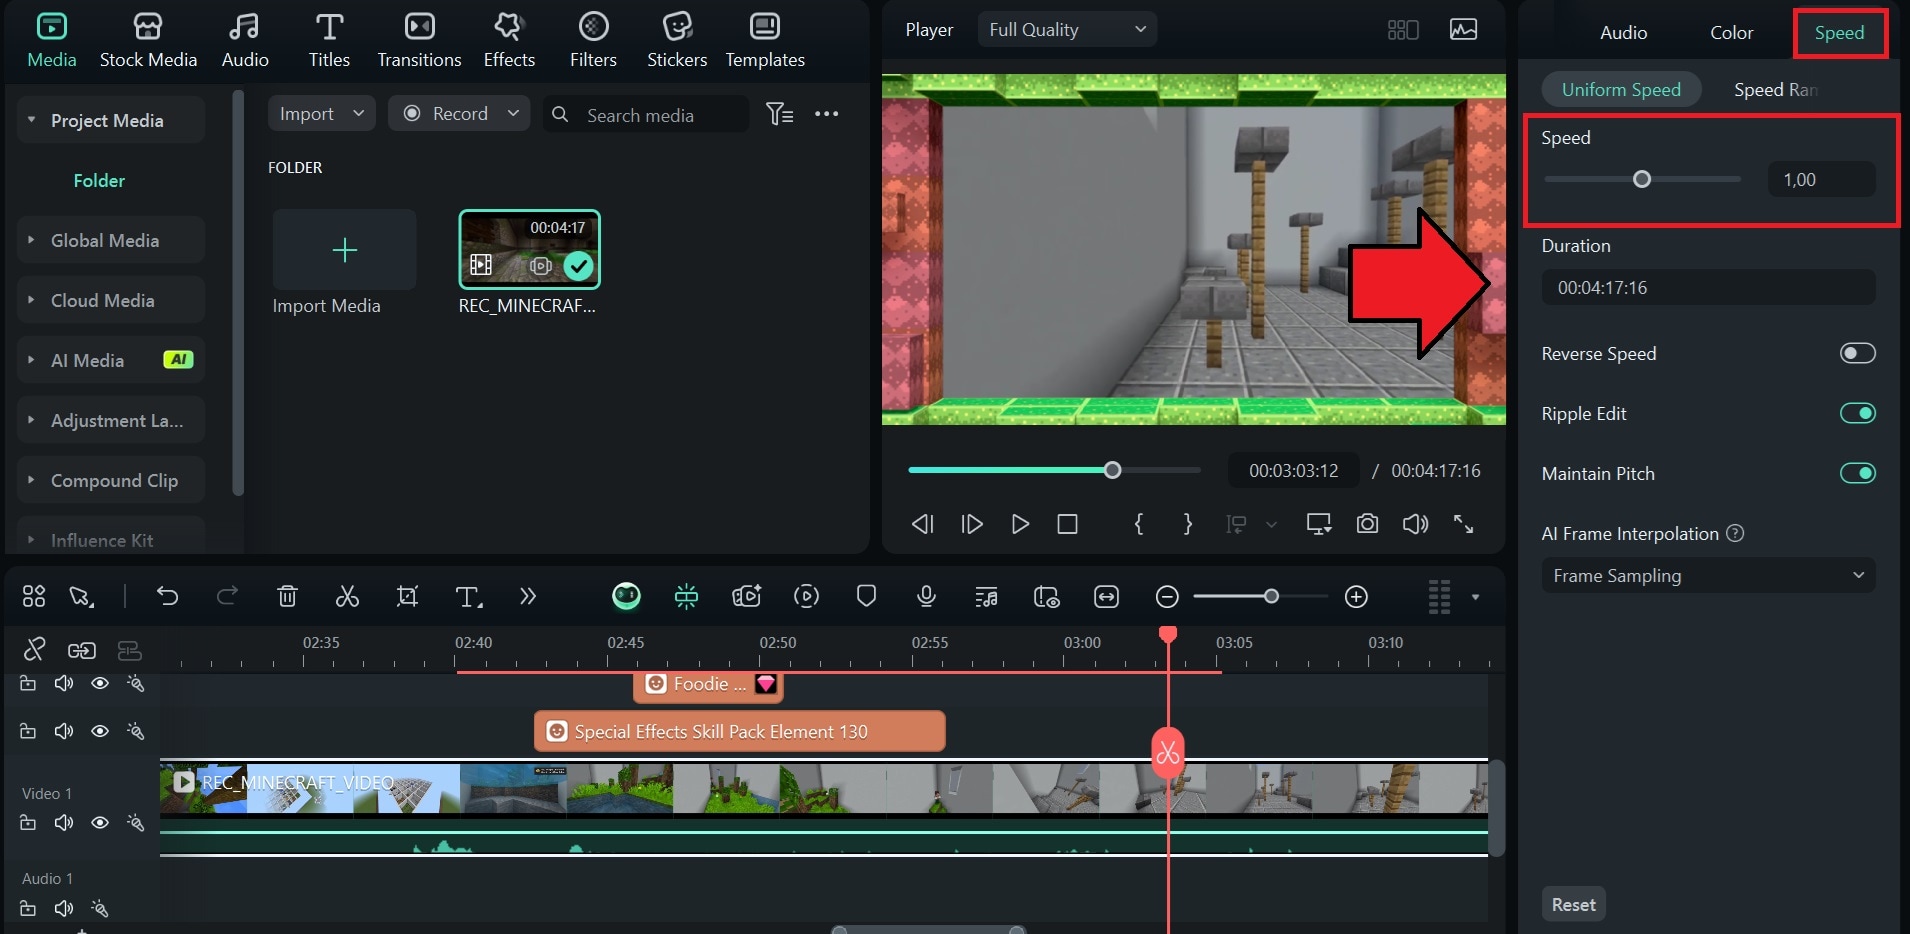Click the filter and sort media icon
This screenshot has height=934, width=1910.
(x=780, y=114)
